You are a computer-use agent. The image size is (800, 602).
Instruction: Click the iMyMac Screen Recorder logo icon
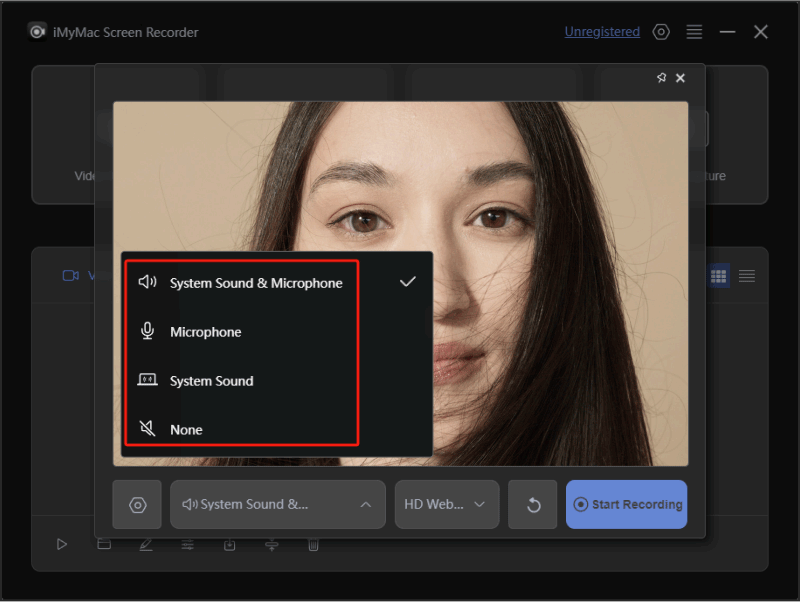37,32
